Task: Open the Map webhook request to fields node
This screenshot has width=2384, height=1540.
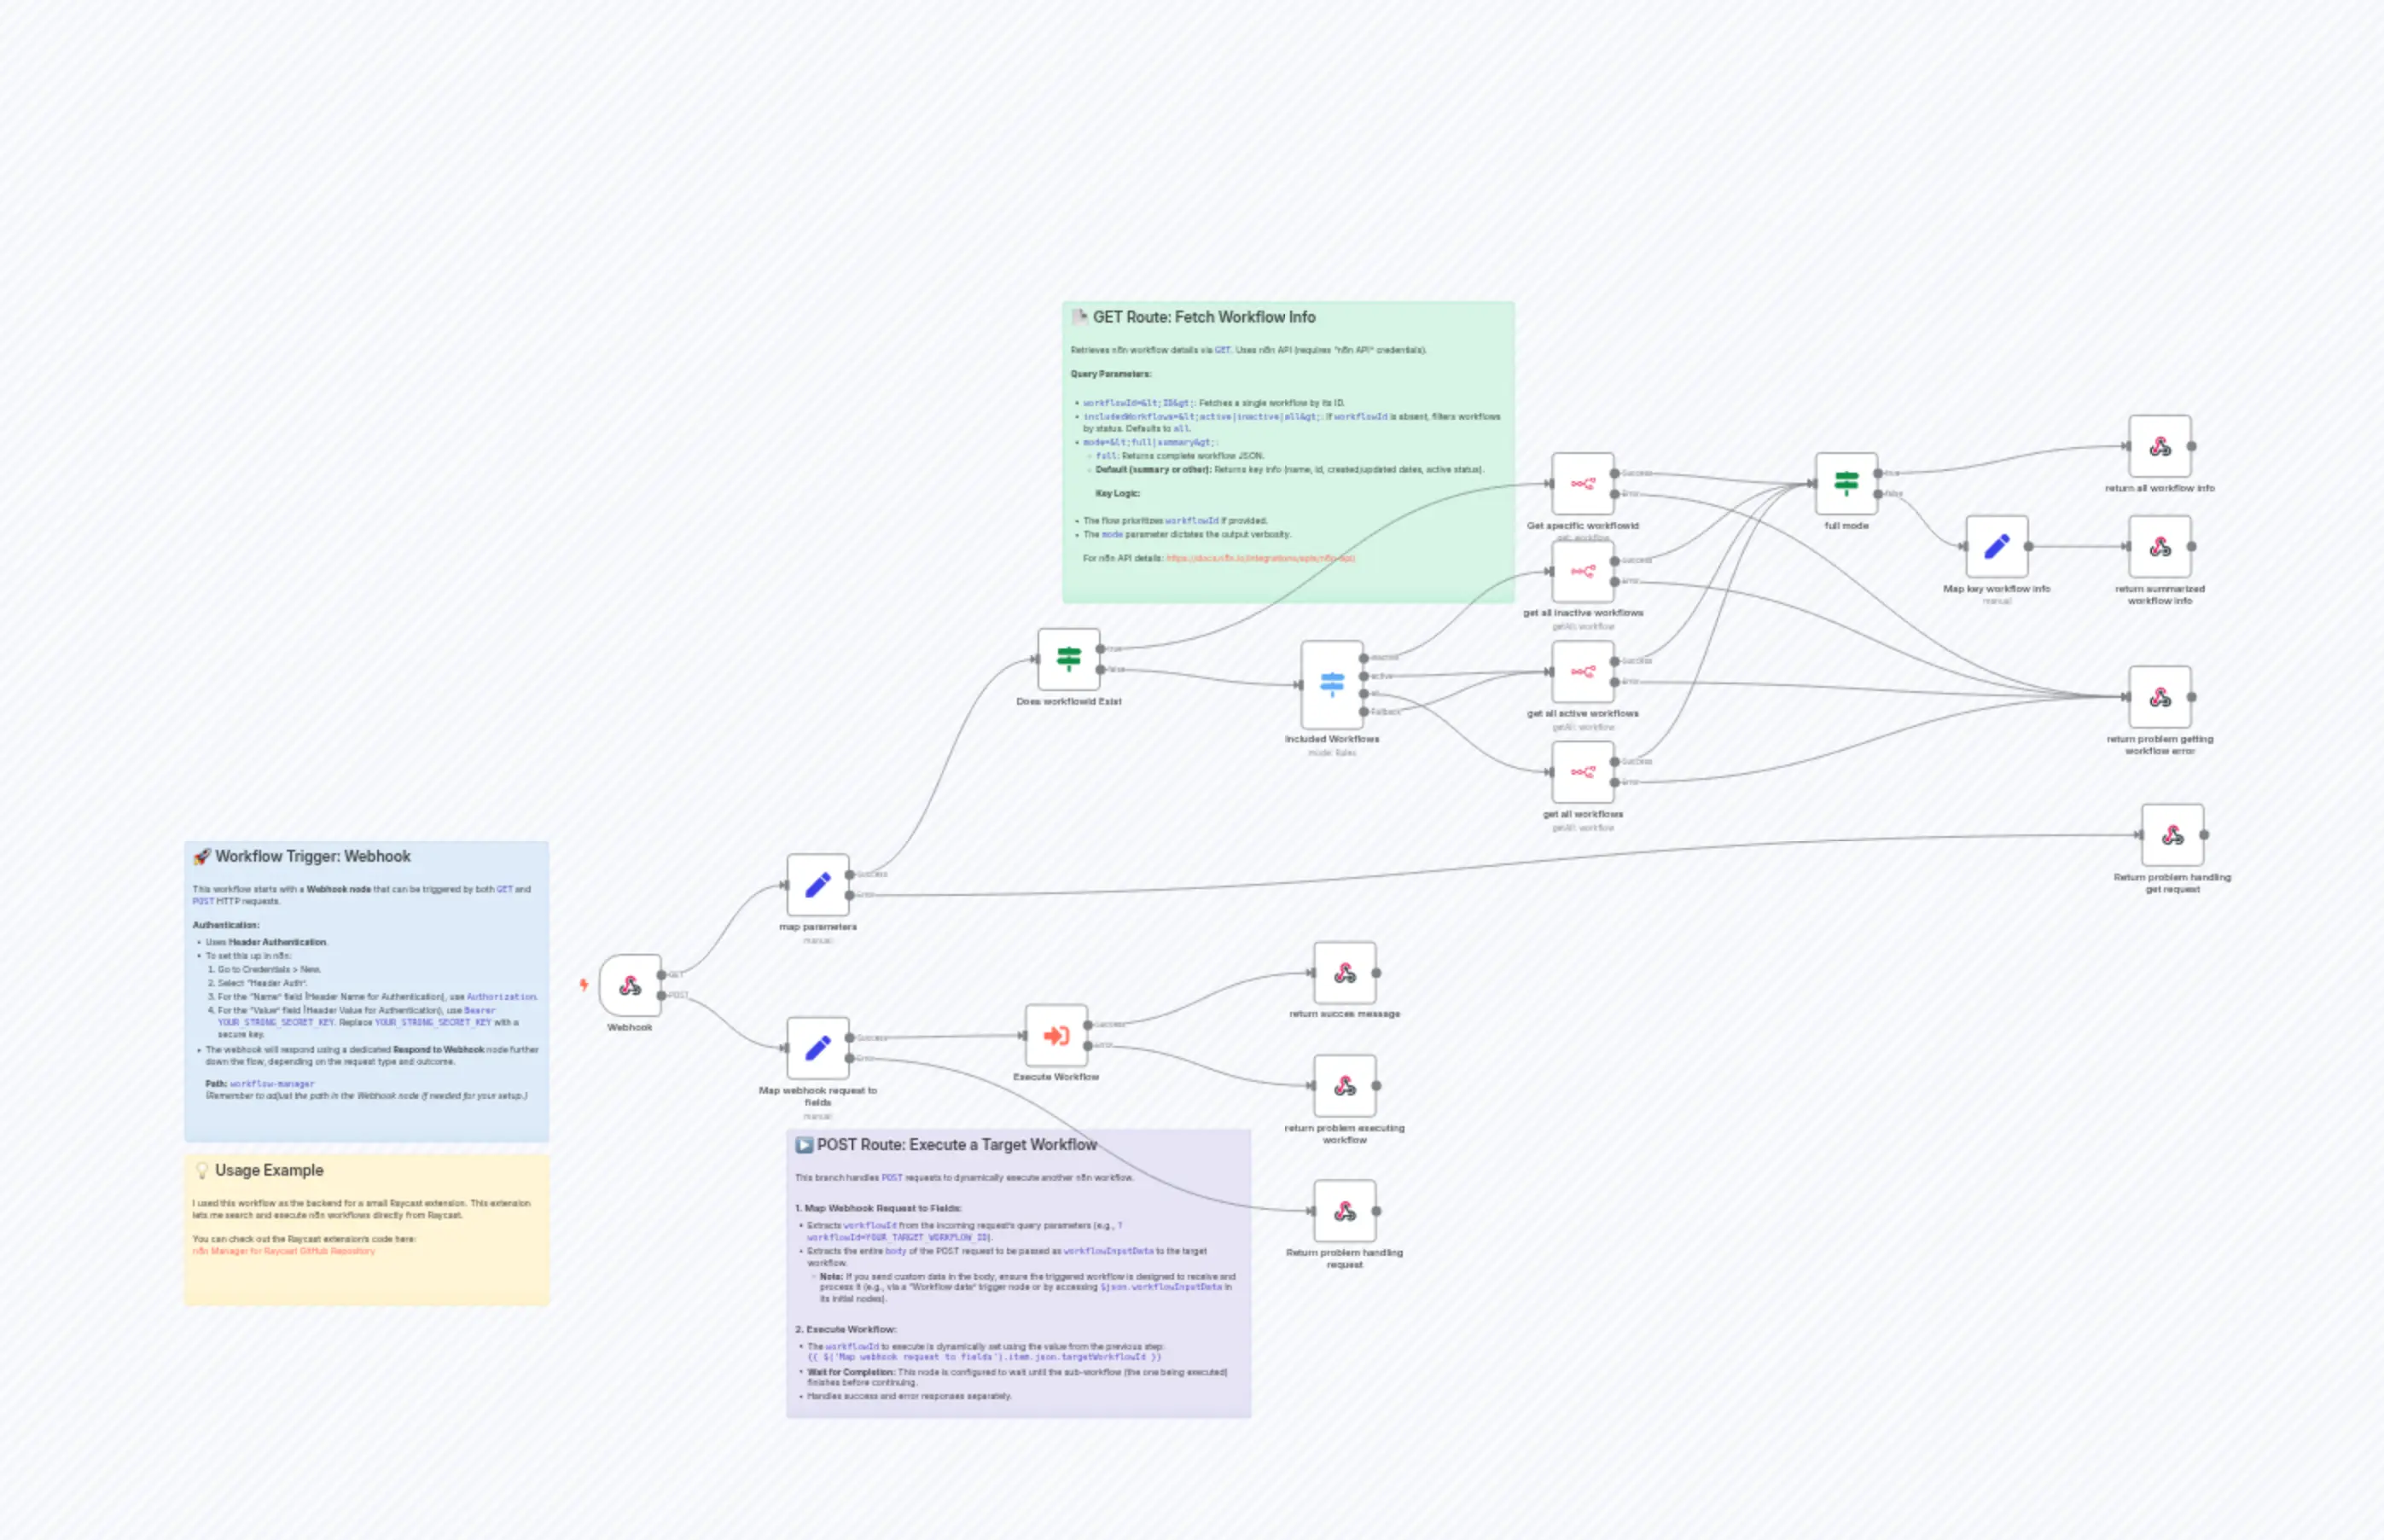Action: (x=818, y=1049)
